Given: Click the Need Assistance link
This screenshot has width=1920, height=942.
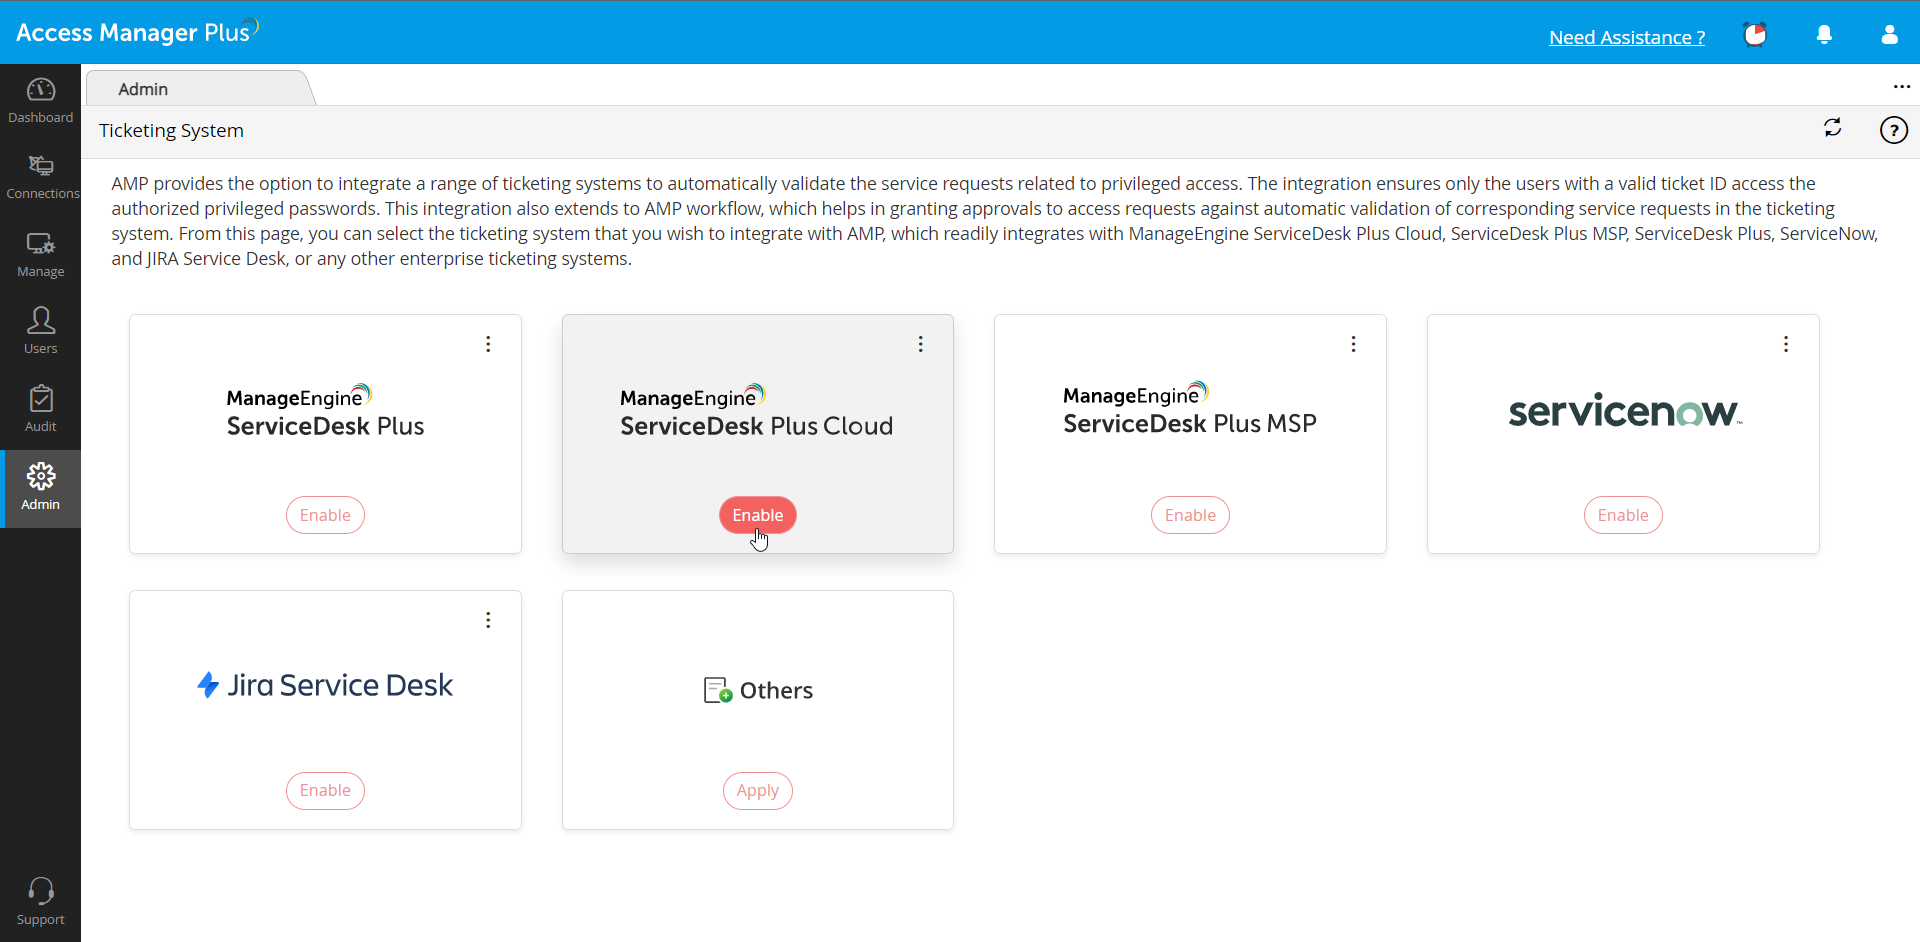Looking at the screenshot, I should coord(1627,37).
